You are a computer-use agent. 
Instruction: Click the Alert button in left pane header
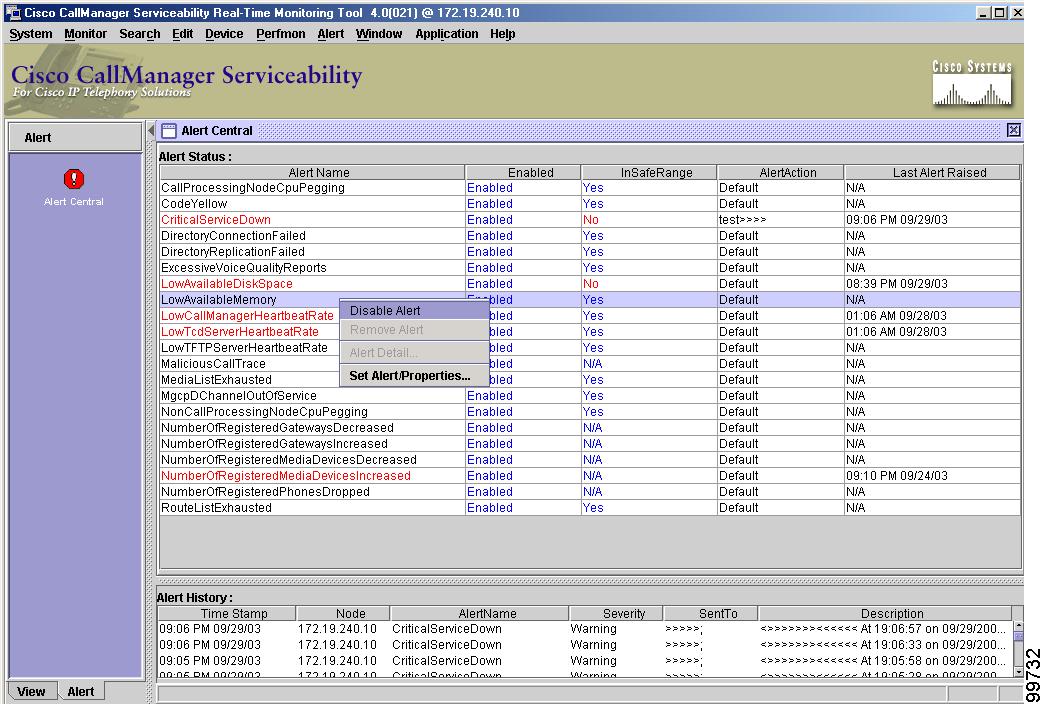pos(75,137)
